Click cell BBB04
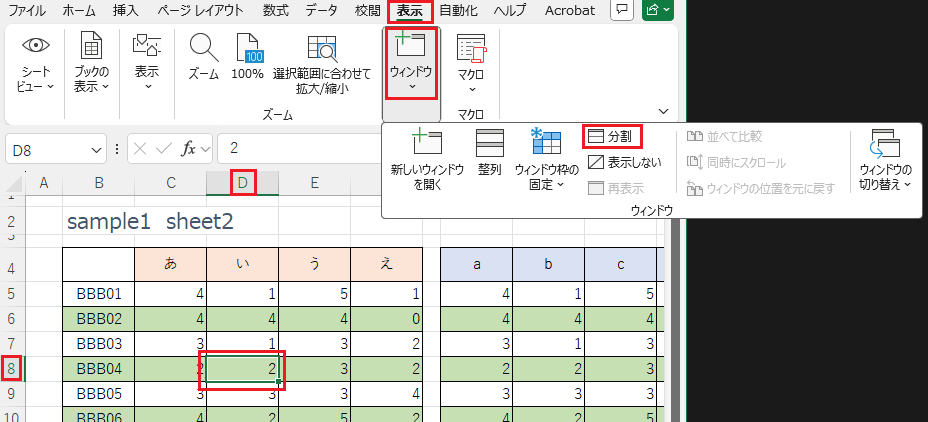The height and width of the screenshot is (422, 928). pos(99,370)
